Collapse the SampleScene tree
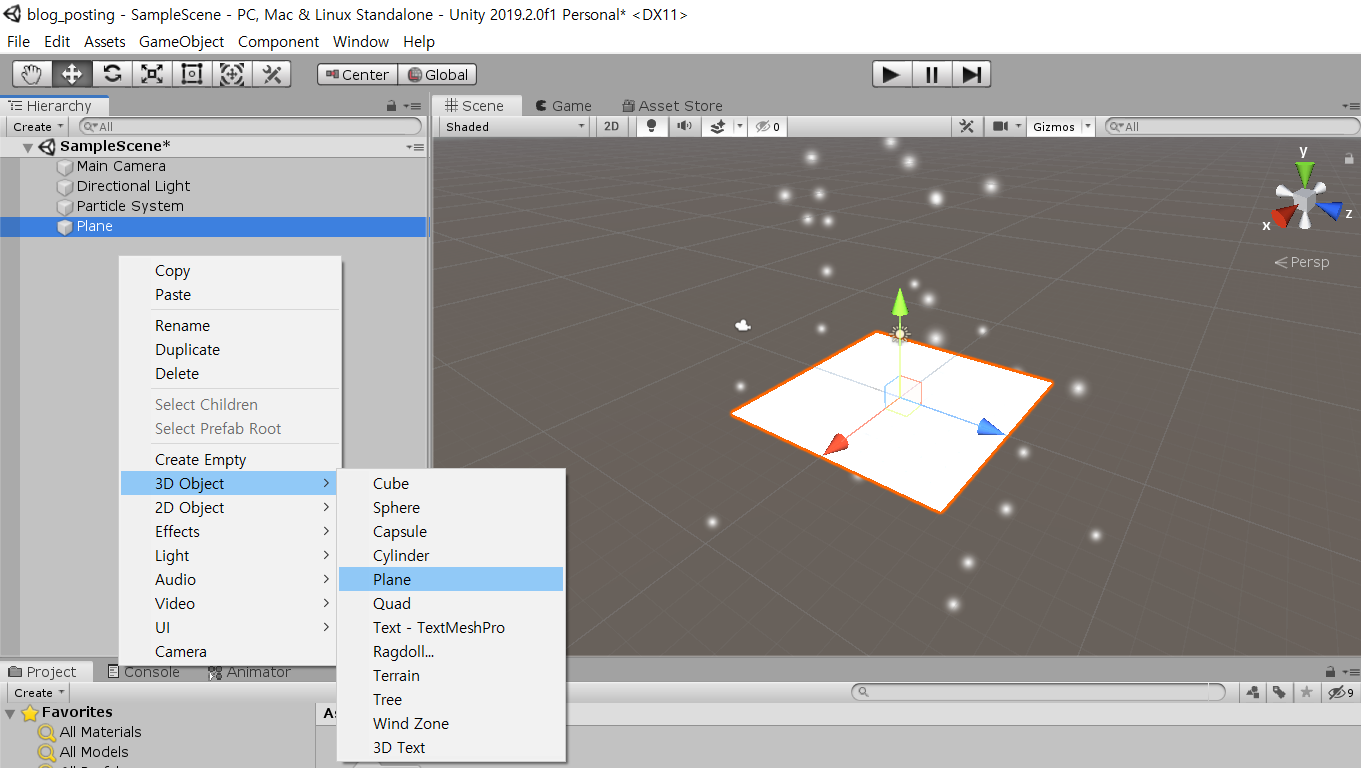This screenshot has width=1361, height=768. coord(27,147)
